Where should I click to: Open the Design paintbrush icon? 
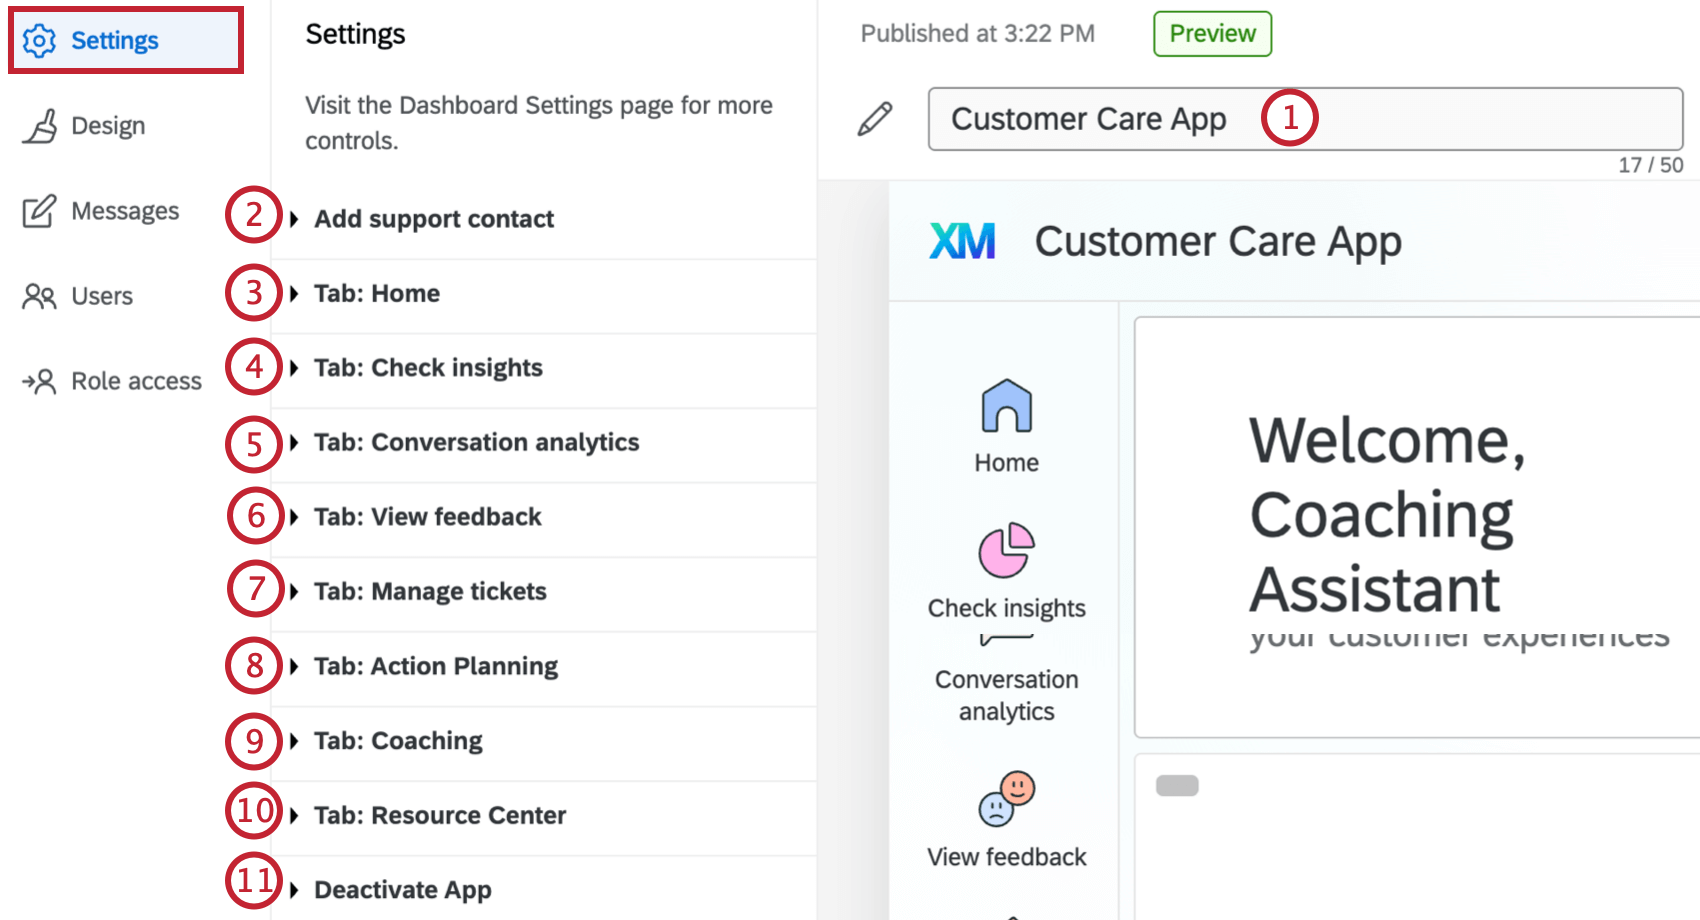(39, 125)
